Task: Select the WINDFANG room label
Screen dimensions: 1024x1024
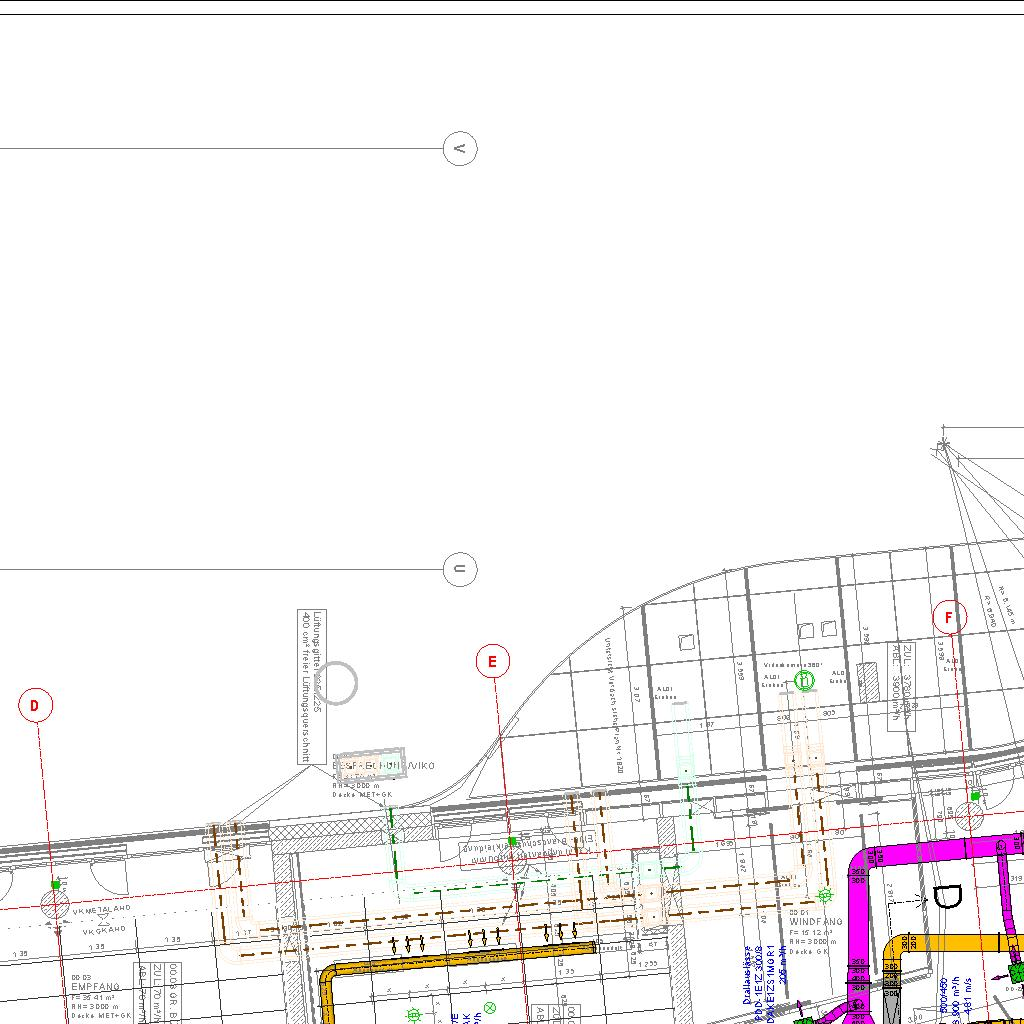Action: pos(816,921)
